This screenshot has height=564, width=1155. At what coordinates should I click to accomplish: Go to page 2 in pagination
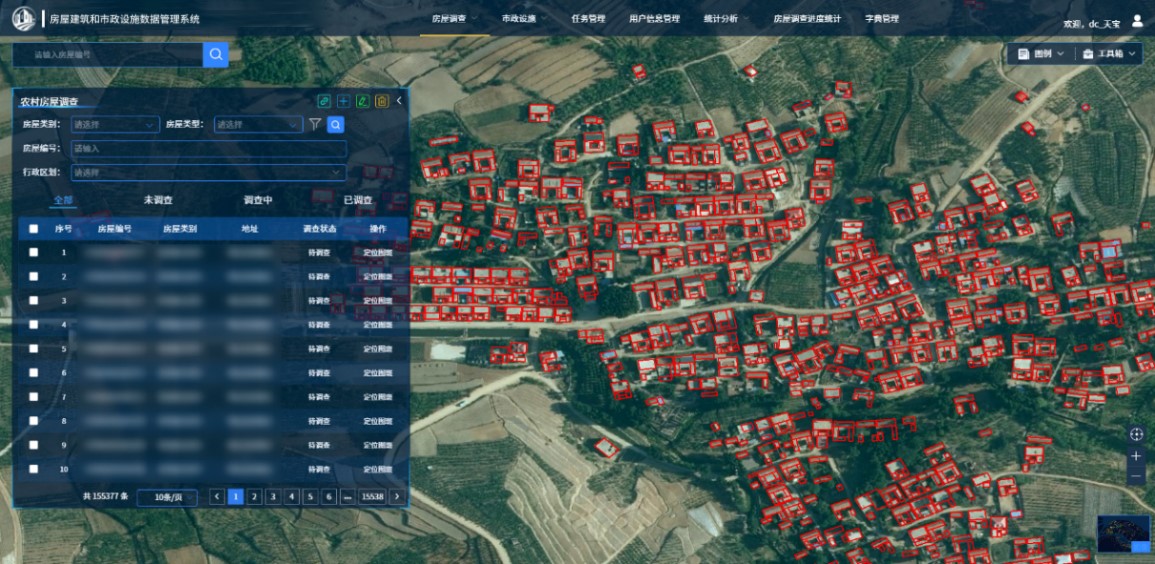(254, 496)
